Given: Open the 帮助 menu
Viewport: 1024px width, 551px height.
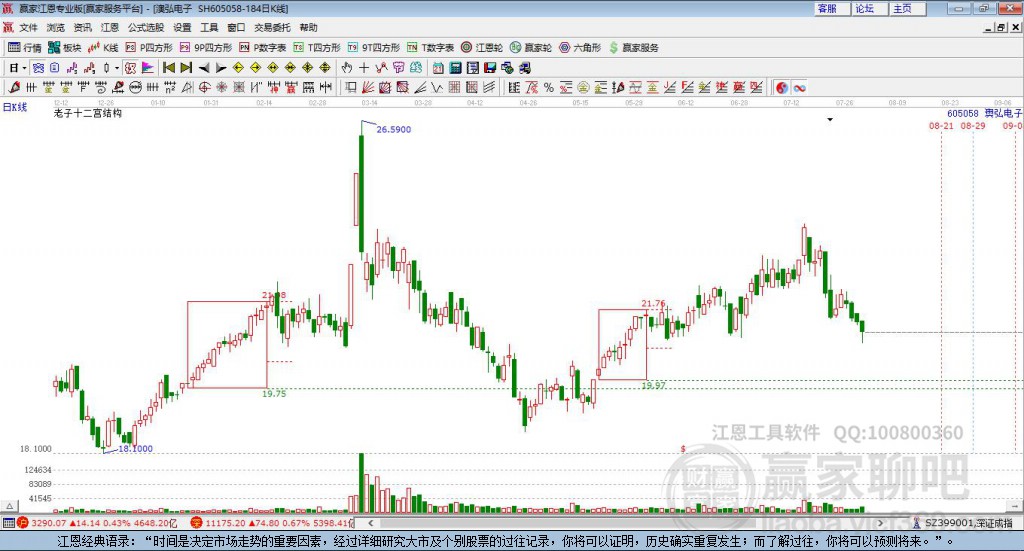Looking at the screenshot, I should coord(308,27).
